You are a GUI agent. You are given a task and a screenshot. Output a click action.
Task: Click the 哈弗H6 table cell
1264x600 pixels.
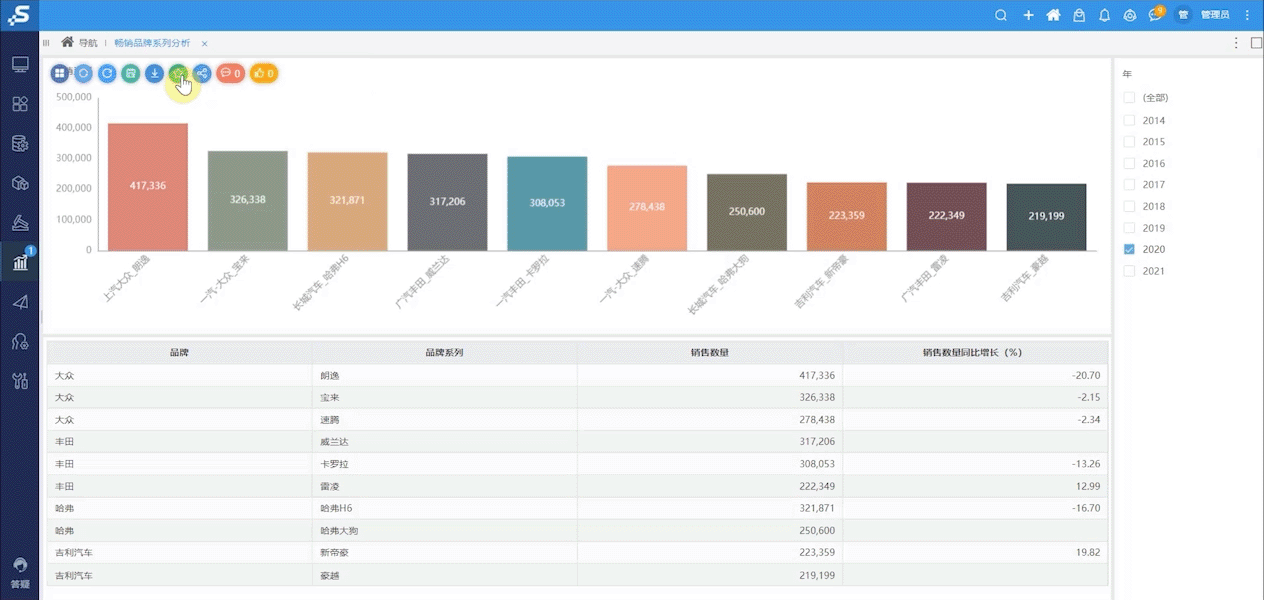tap(444, 508)
